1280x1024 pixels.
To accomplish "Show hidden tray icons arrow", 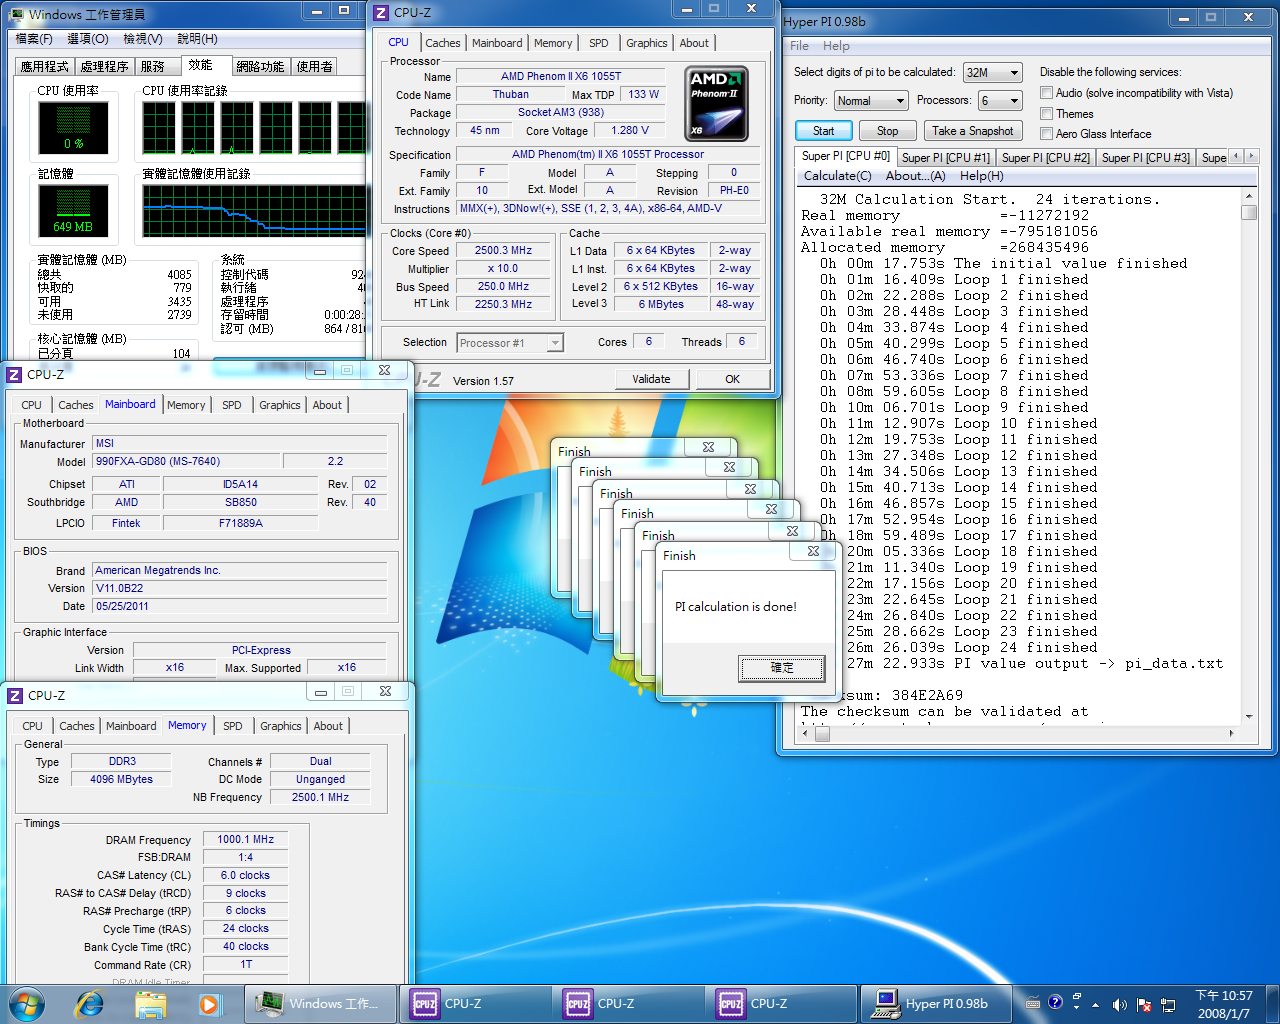I will tap(1095, 1004).
